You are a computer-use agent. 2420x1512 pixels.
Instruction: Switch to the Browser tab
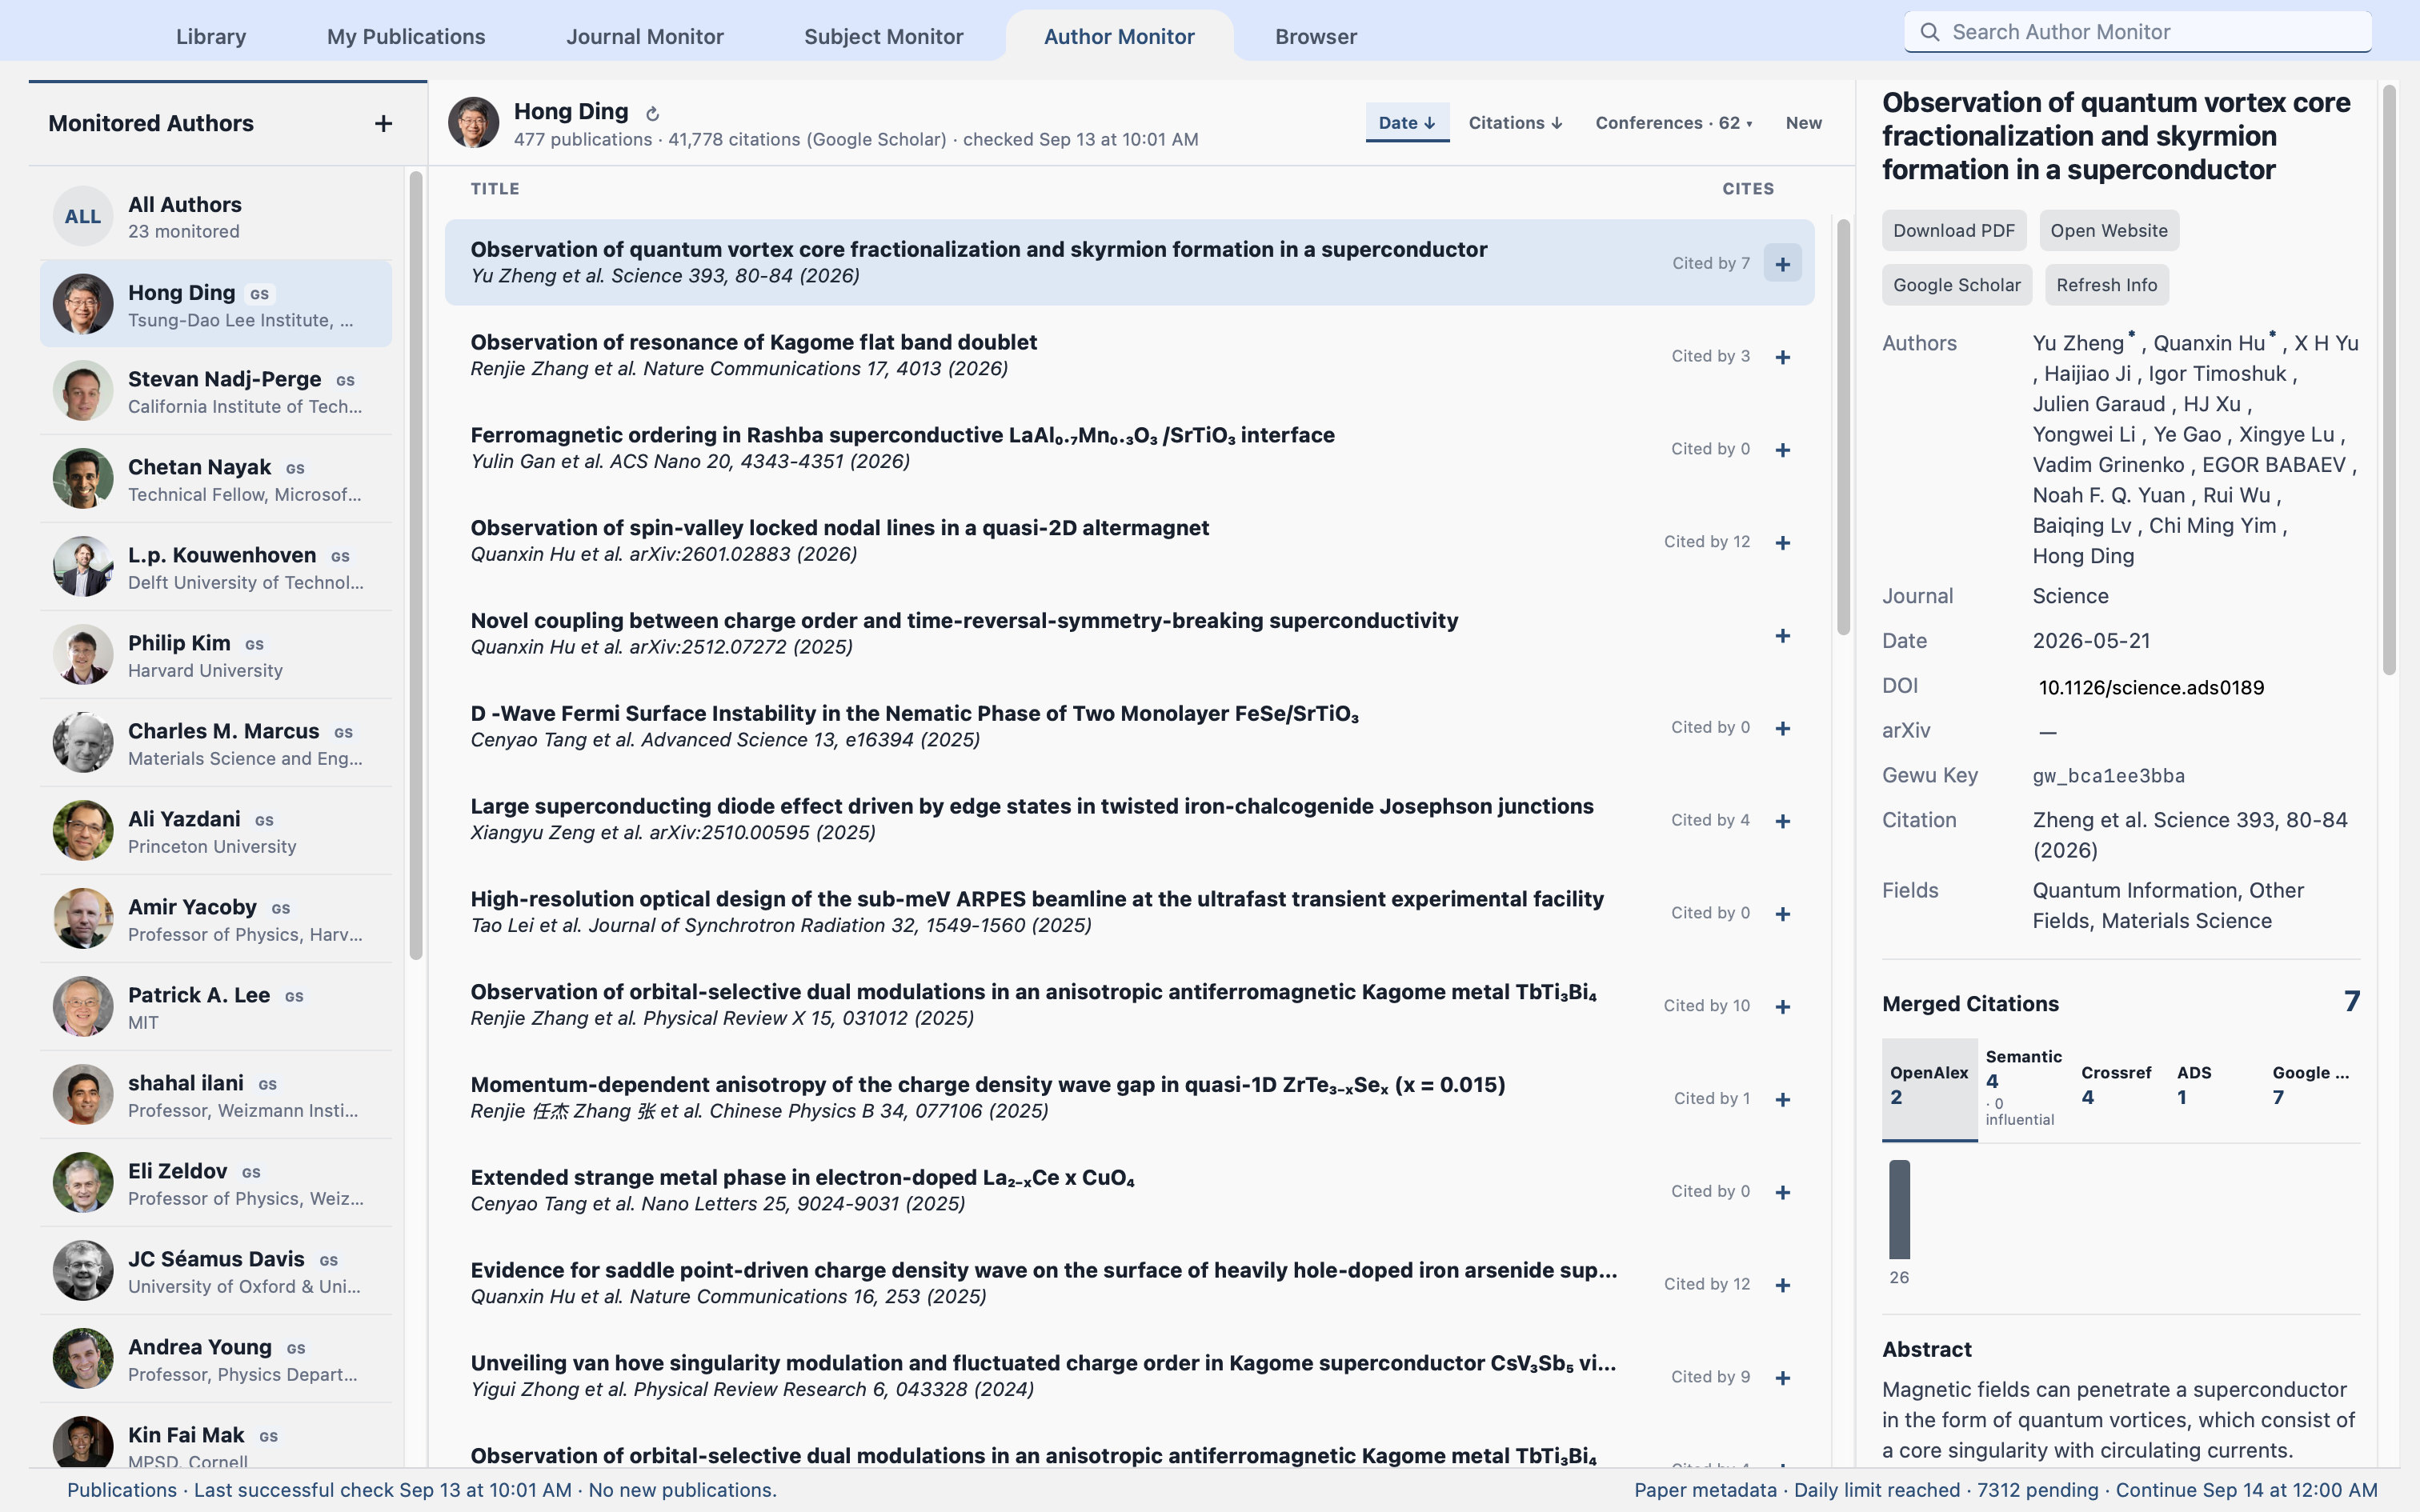coord(1316,37)
